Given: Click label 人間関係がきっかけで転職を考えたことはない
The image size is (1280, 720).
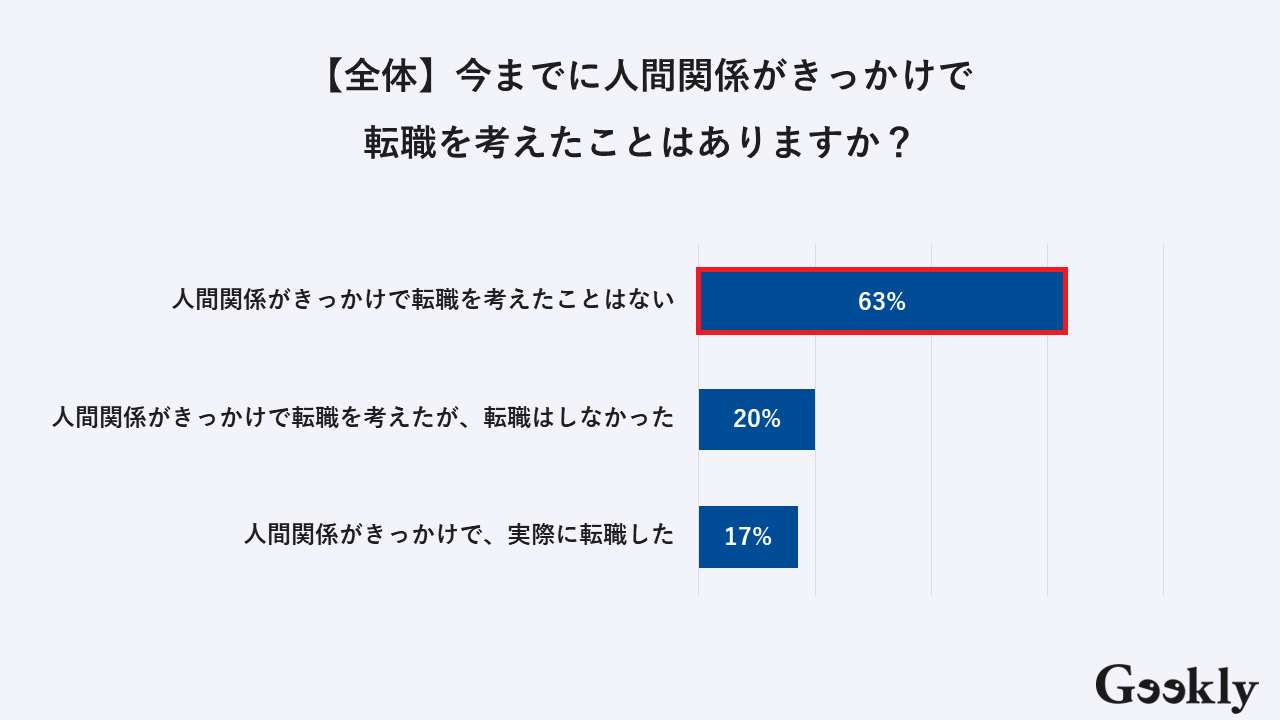Looking at the screenshot, I should (424, 300).
